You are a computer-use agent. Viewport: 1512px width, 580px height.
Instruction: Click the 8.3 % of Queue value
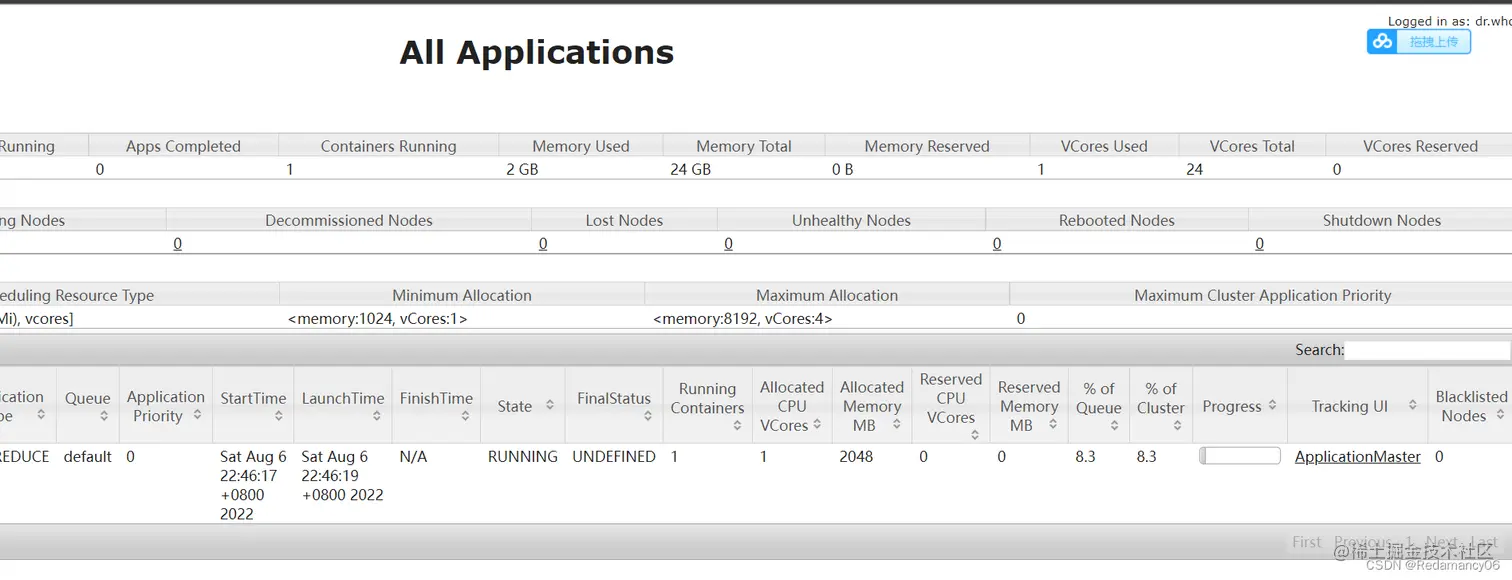pos(1085,456)
